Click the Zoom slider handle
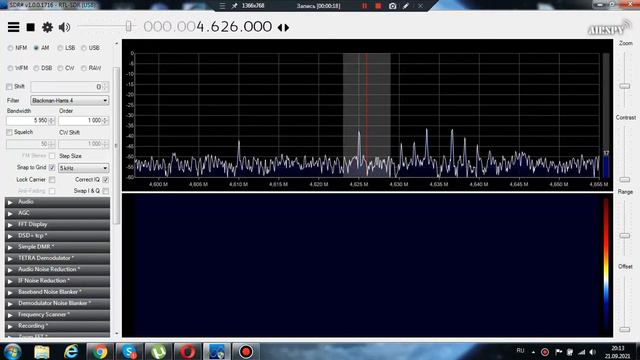 (624, 86)
